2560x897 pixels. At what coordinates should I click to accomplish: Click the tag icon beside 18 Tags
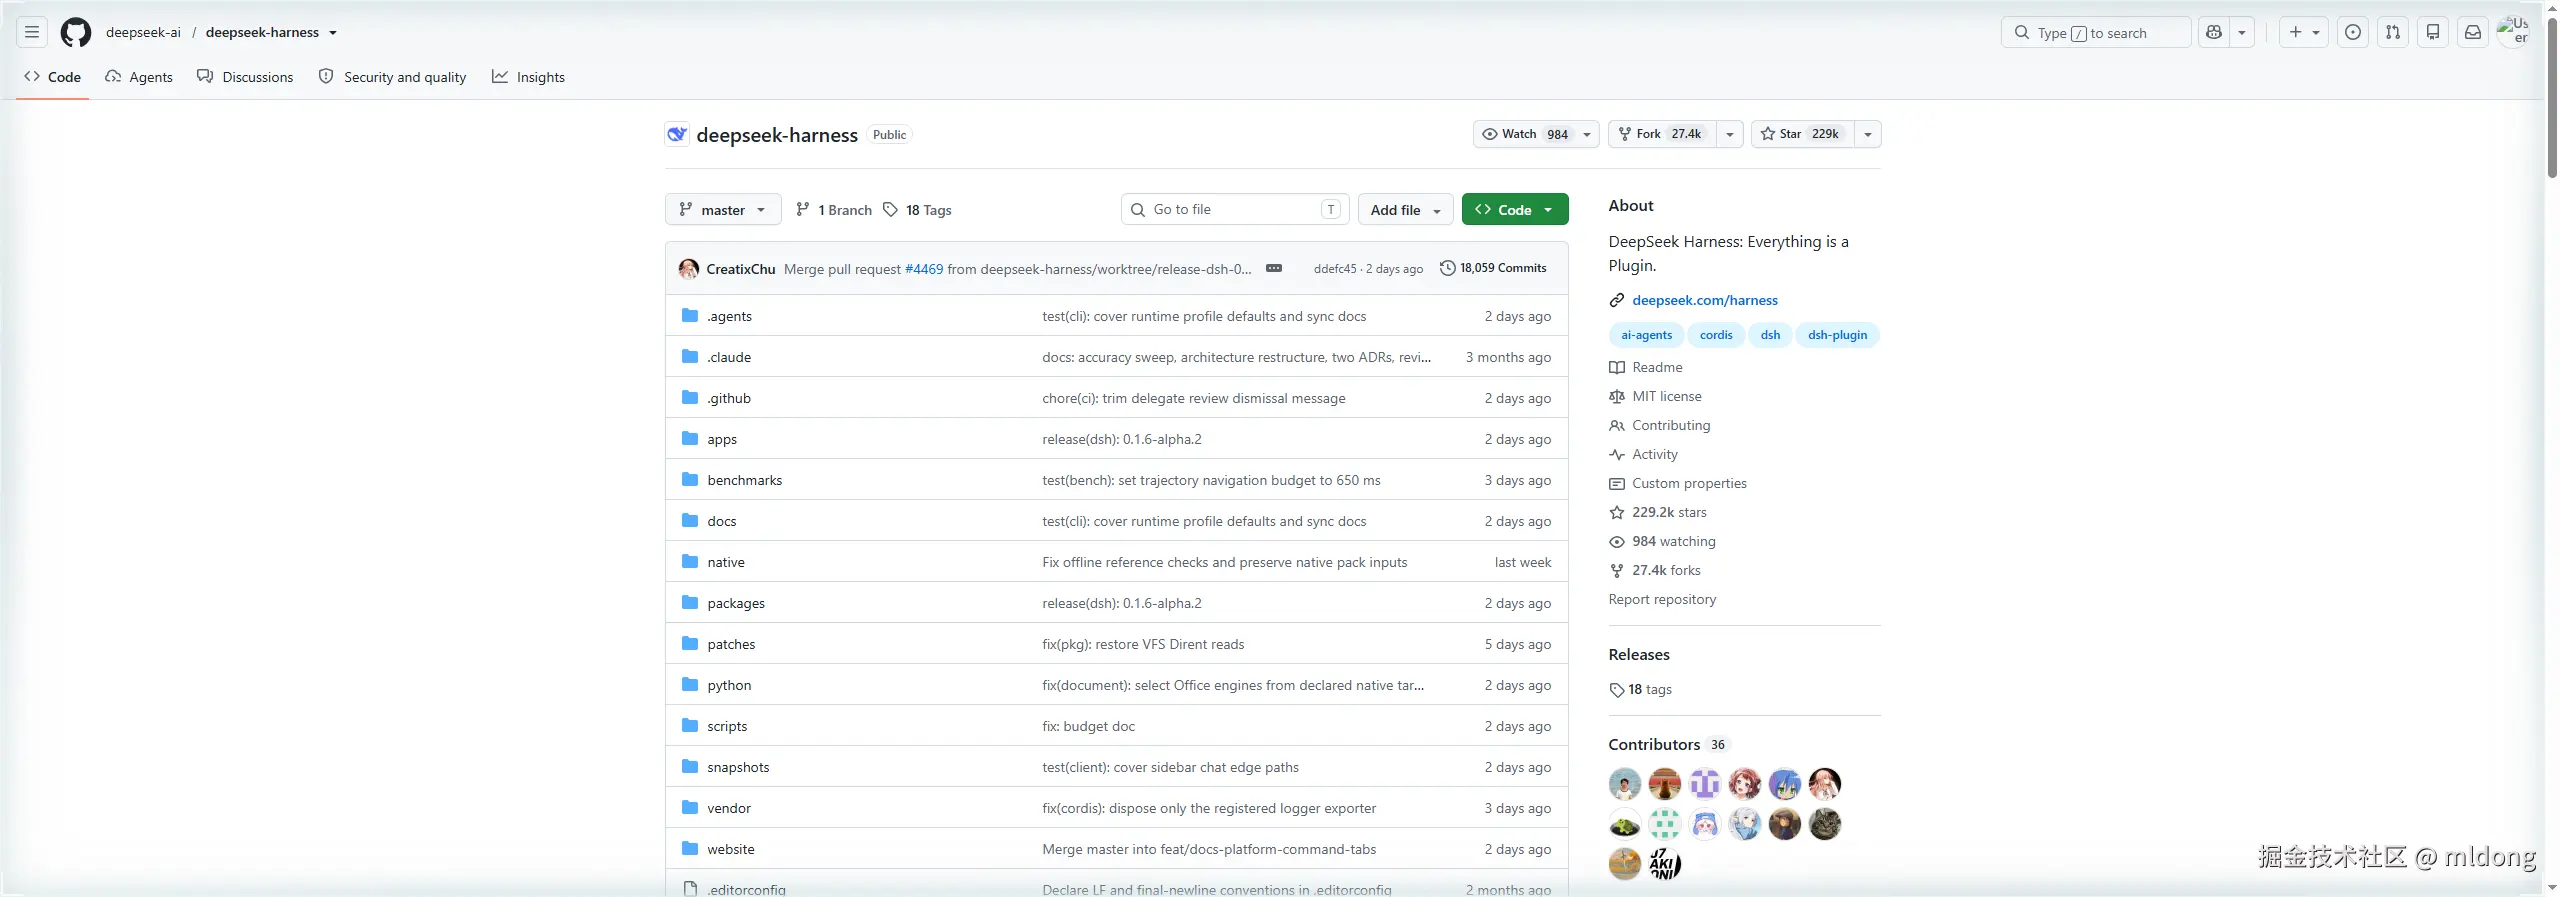891,210
